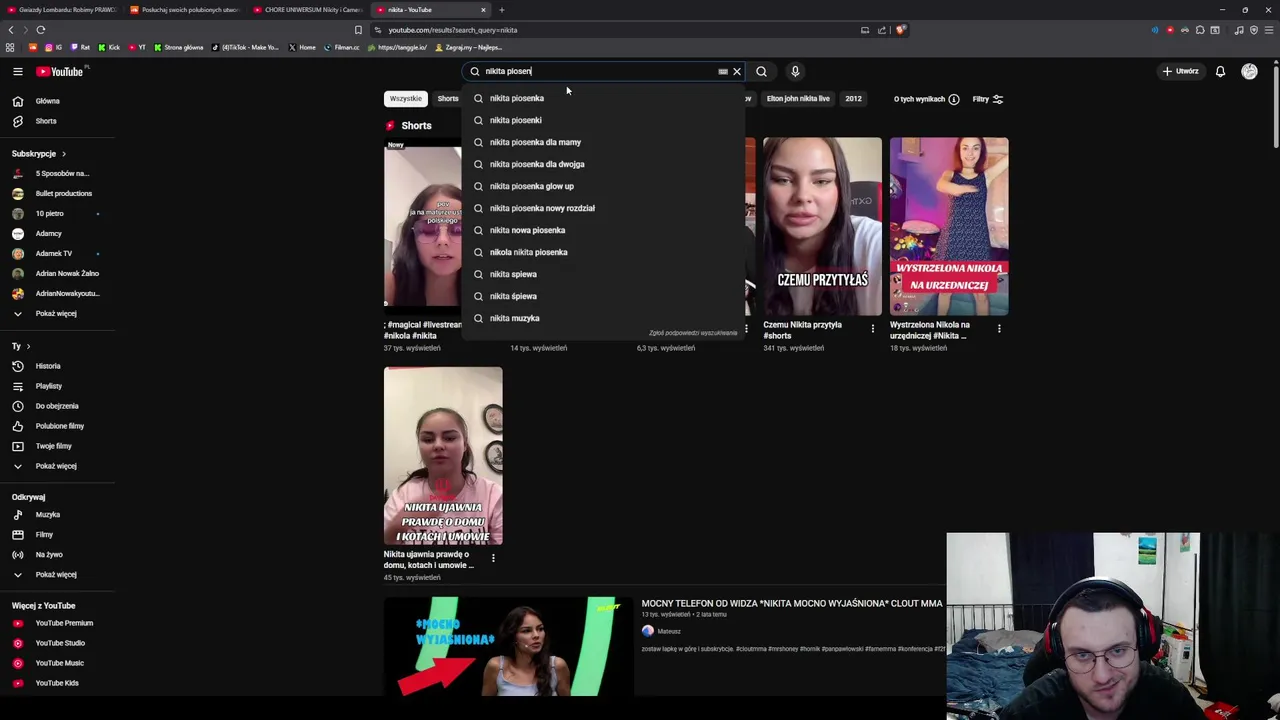
Task: Open options for Nikita ujawnia prawdę short
Action: tap(493, 557)
